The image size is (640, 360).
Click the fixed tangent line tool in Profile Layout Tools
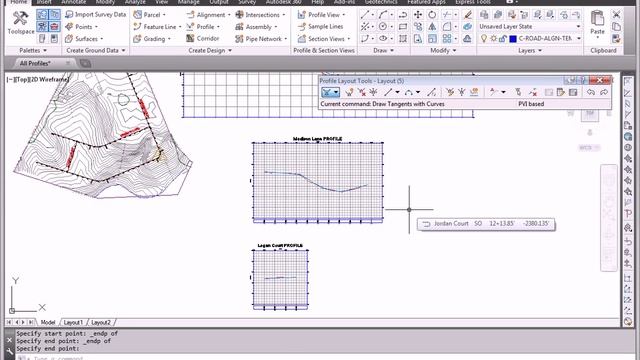388,92
